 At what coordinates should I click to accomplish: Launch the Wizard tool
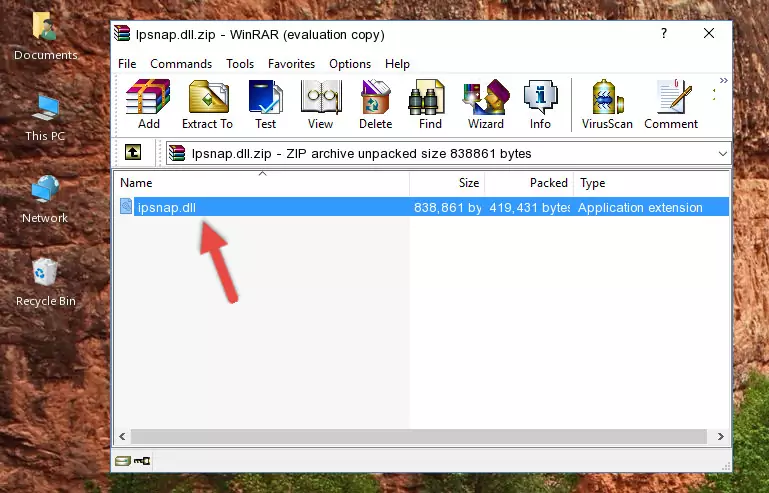486,104
